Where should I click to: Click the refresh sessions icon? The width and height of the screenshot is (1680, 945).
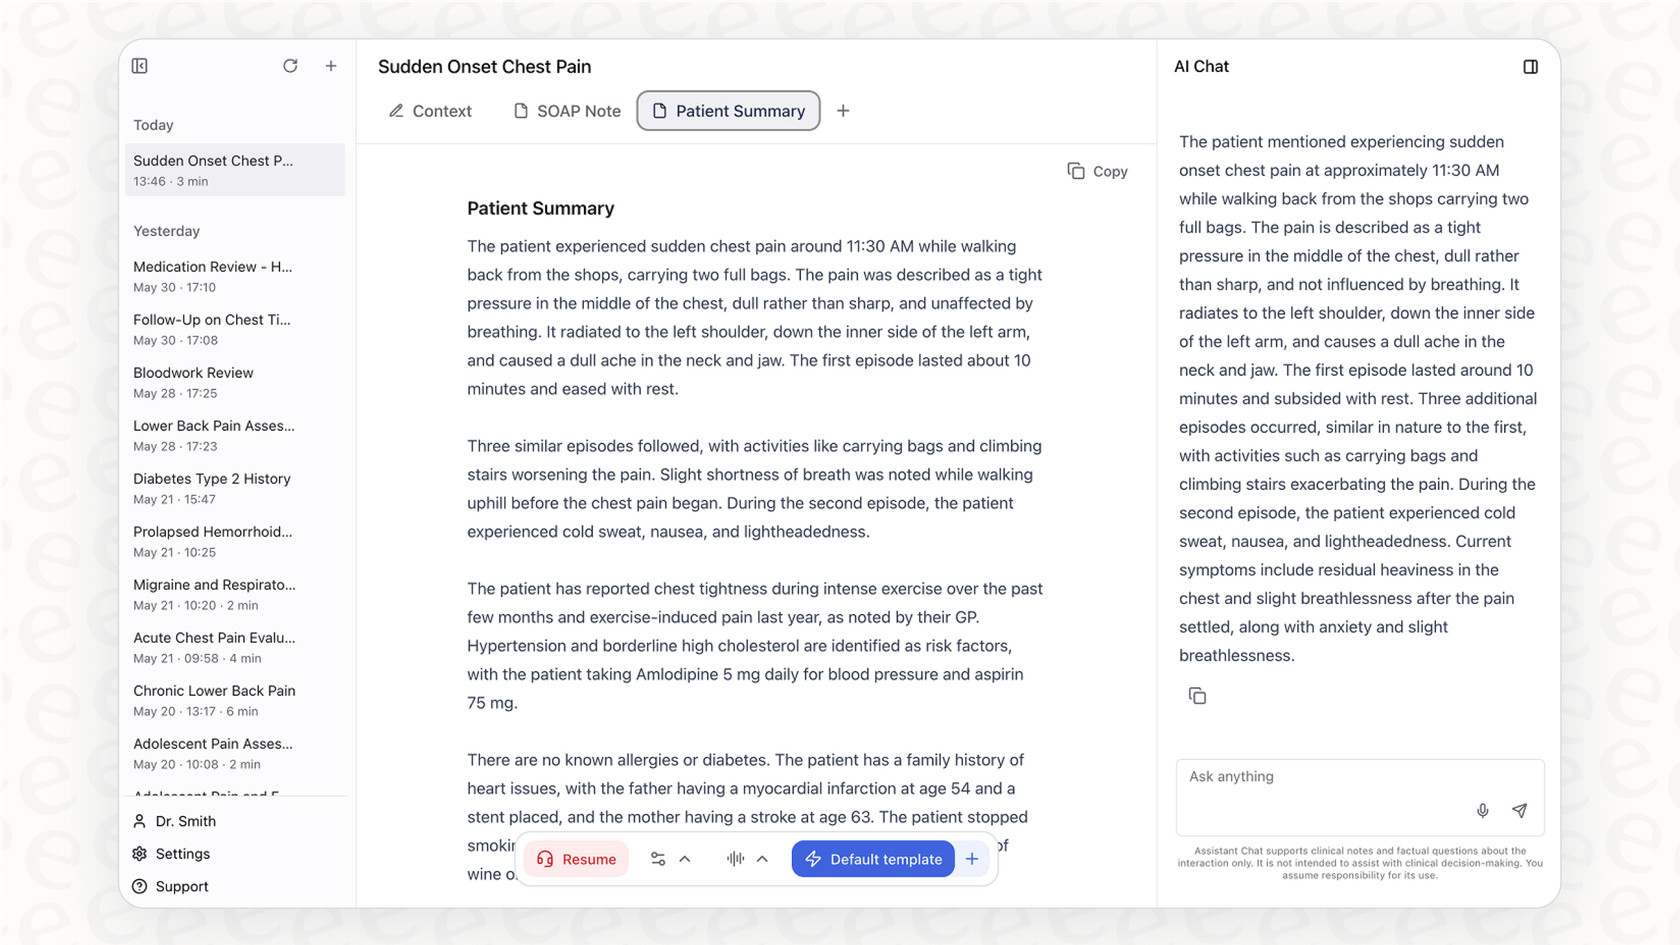(290, 66)
